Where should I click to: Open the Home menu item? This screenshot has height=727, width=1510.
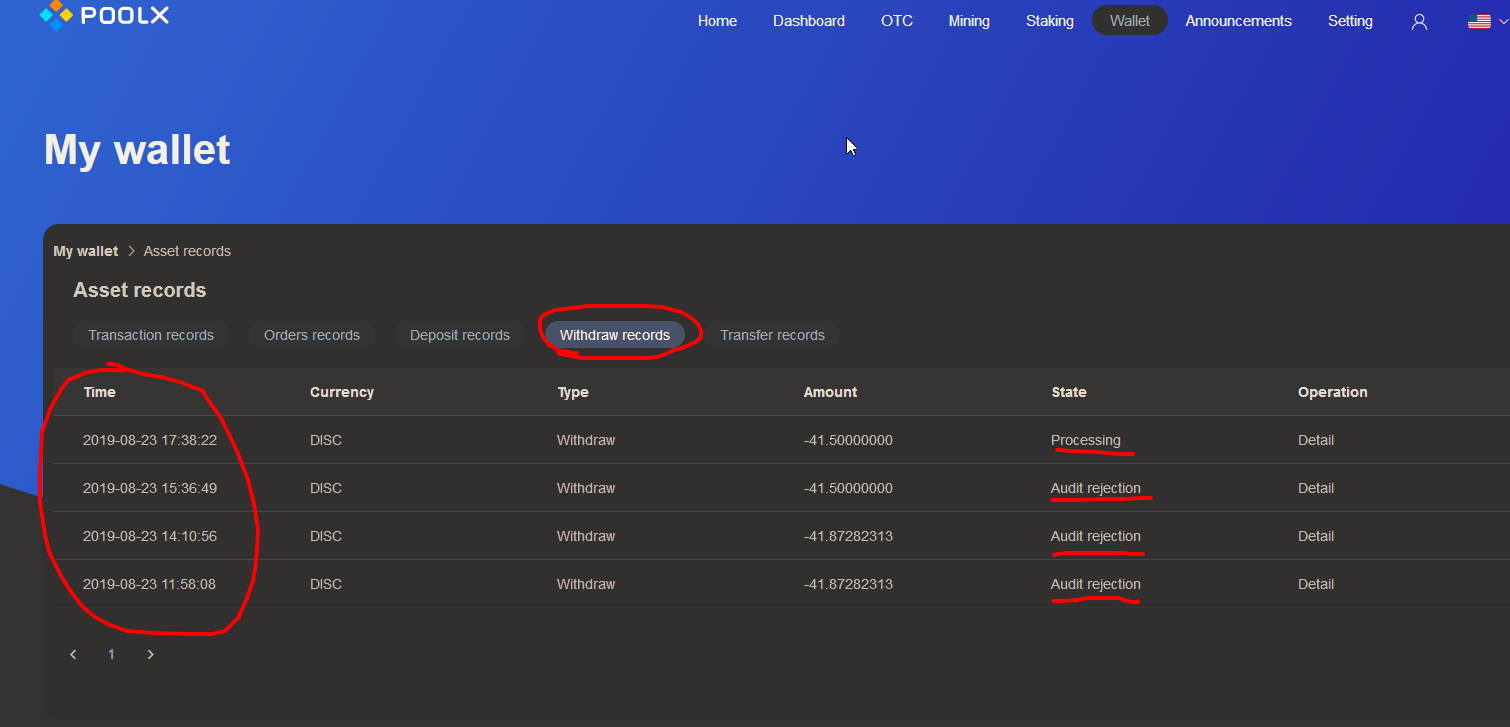pyautogui.click(x=717, y=21)
